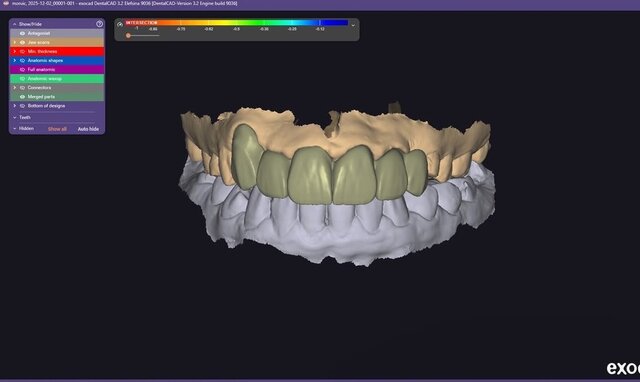Expand the Bottom of designs group arrow
This screenshot has height=382, width=640.
point(15,106)
